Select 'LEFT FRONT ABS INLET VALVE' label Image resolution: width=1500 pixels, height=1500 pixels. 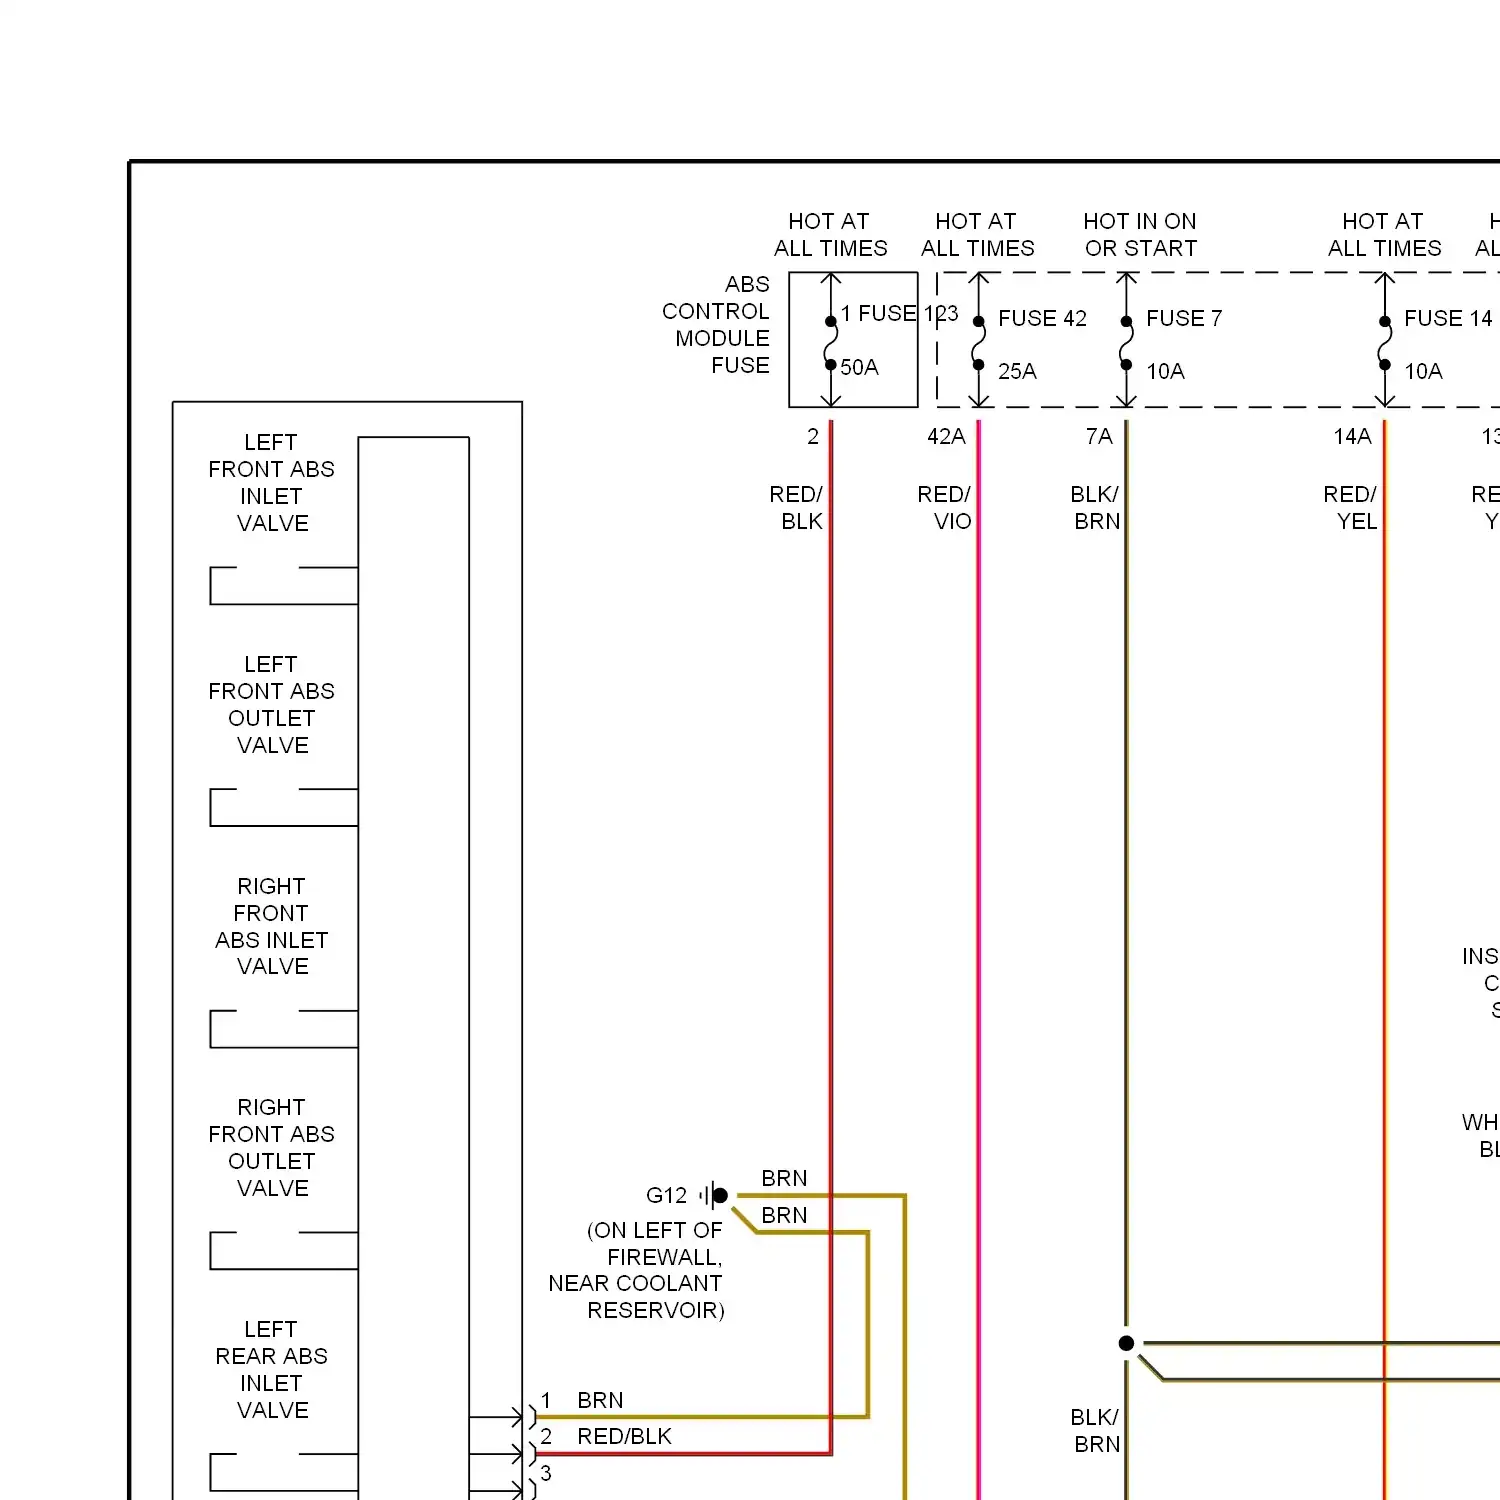[x=271, y=482]
